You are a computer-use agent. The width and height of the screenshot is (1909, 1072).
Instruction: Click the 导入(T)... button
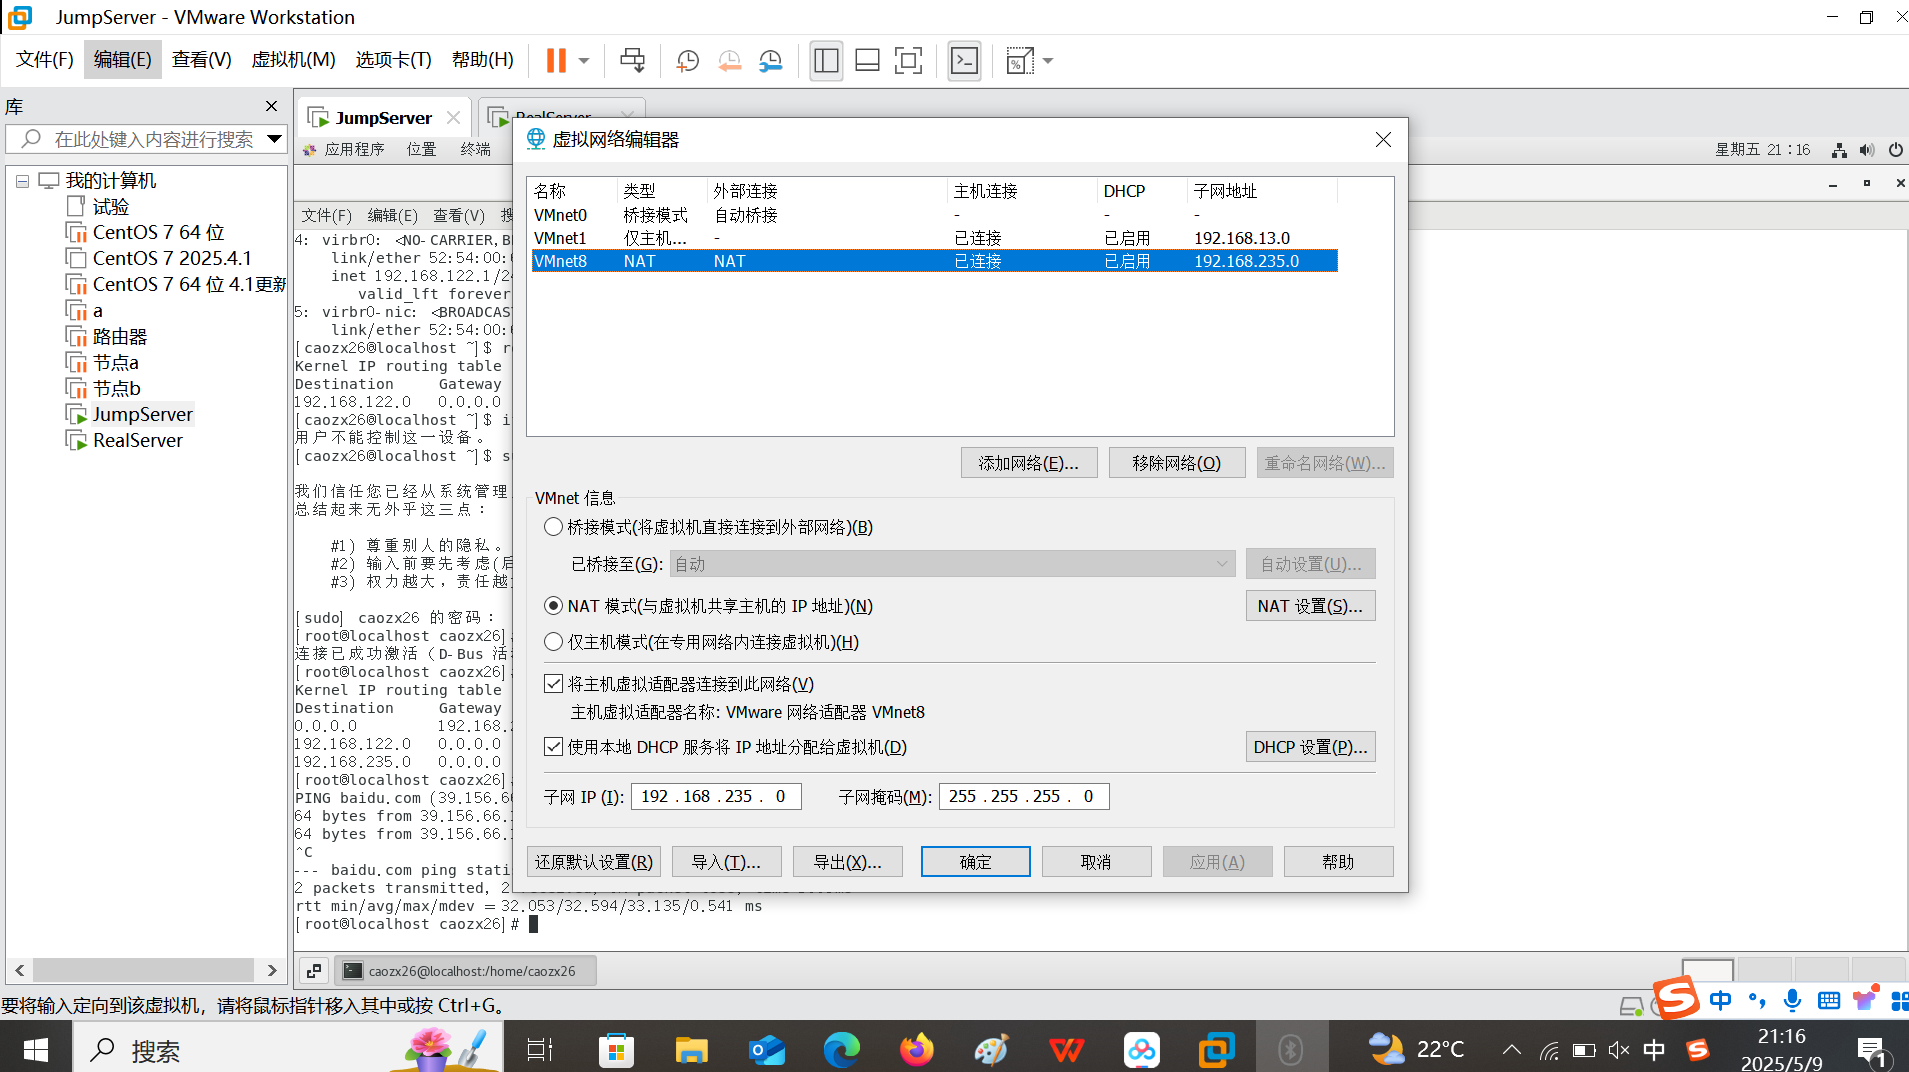click(726, 862)
